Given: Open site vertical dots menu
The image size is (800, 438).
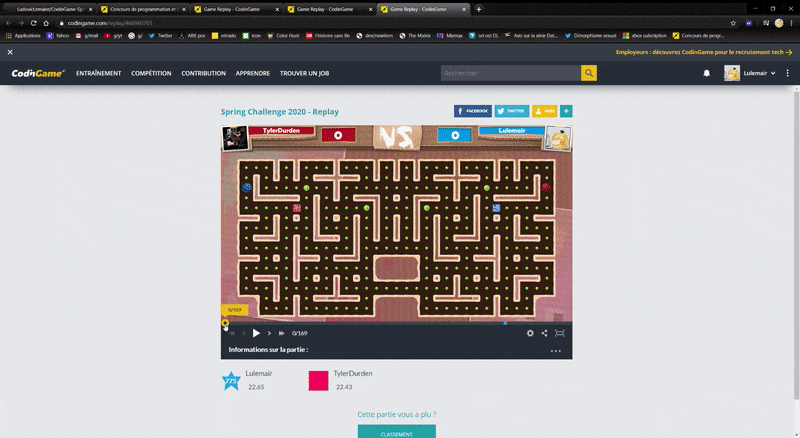Looking at the screenshot, I should click(x=788, y=73).
